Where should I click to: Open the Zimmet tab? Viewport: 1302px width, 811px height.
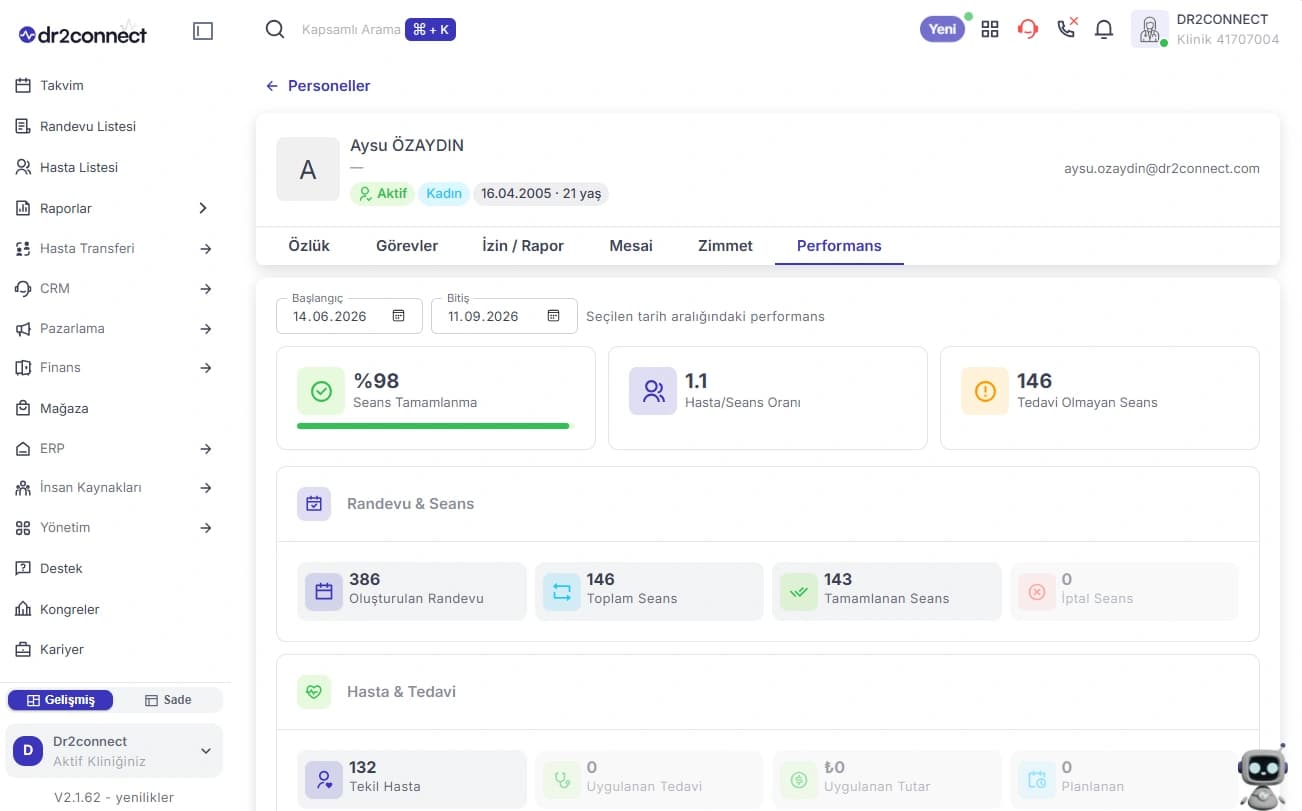pyautogui.click(x=725, y=245)
